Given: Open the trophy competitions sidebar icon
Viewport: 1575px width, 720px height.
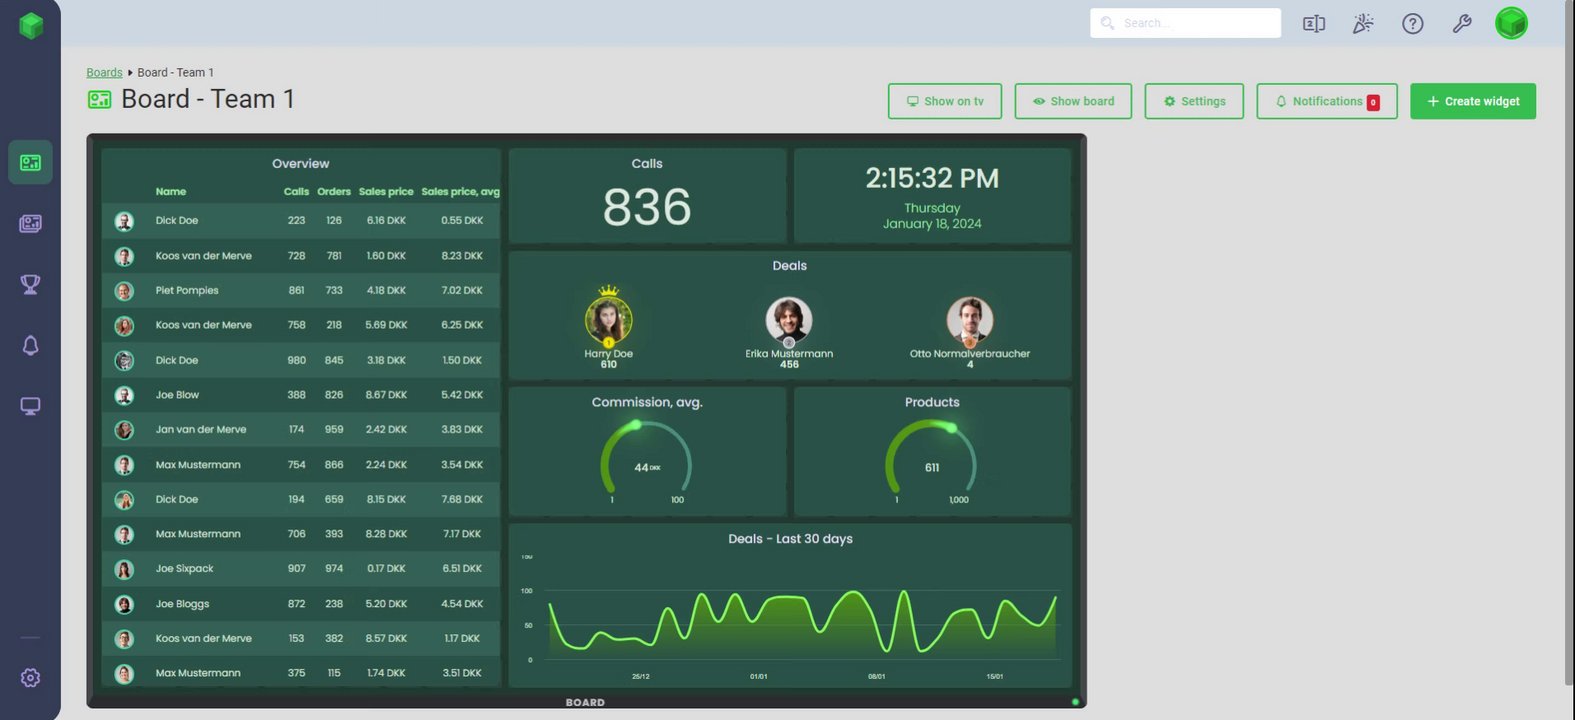Looking at the screenshot, I should tap(30, 285).
